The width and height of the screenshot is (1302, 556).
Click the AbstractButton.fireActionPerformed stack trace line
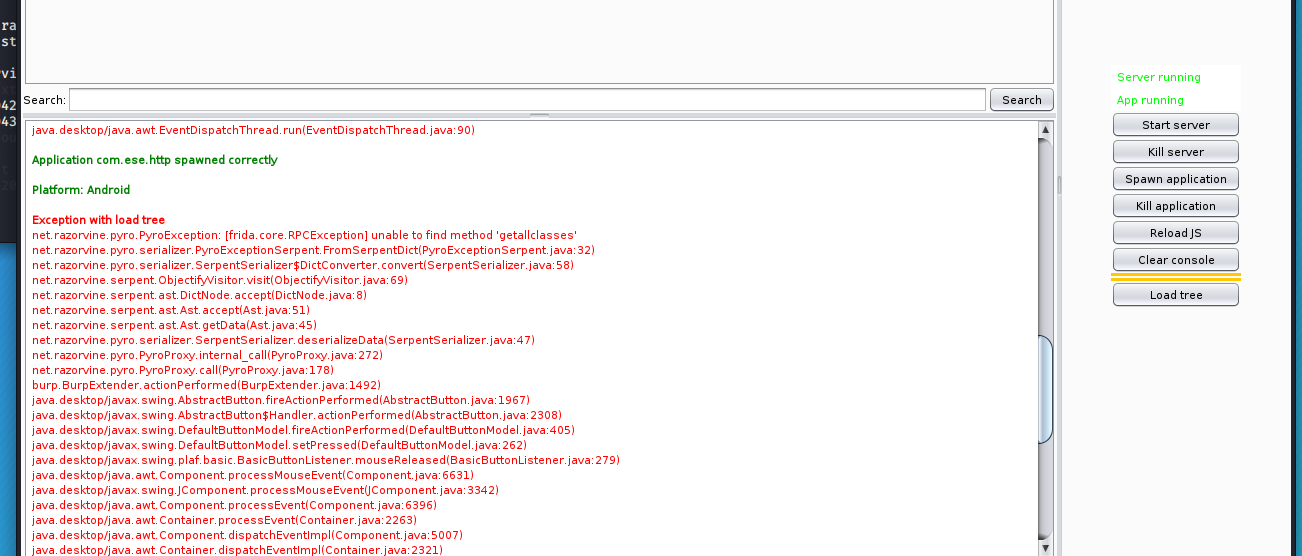(281, 400)
